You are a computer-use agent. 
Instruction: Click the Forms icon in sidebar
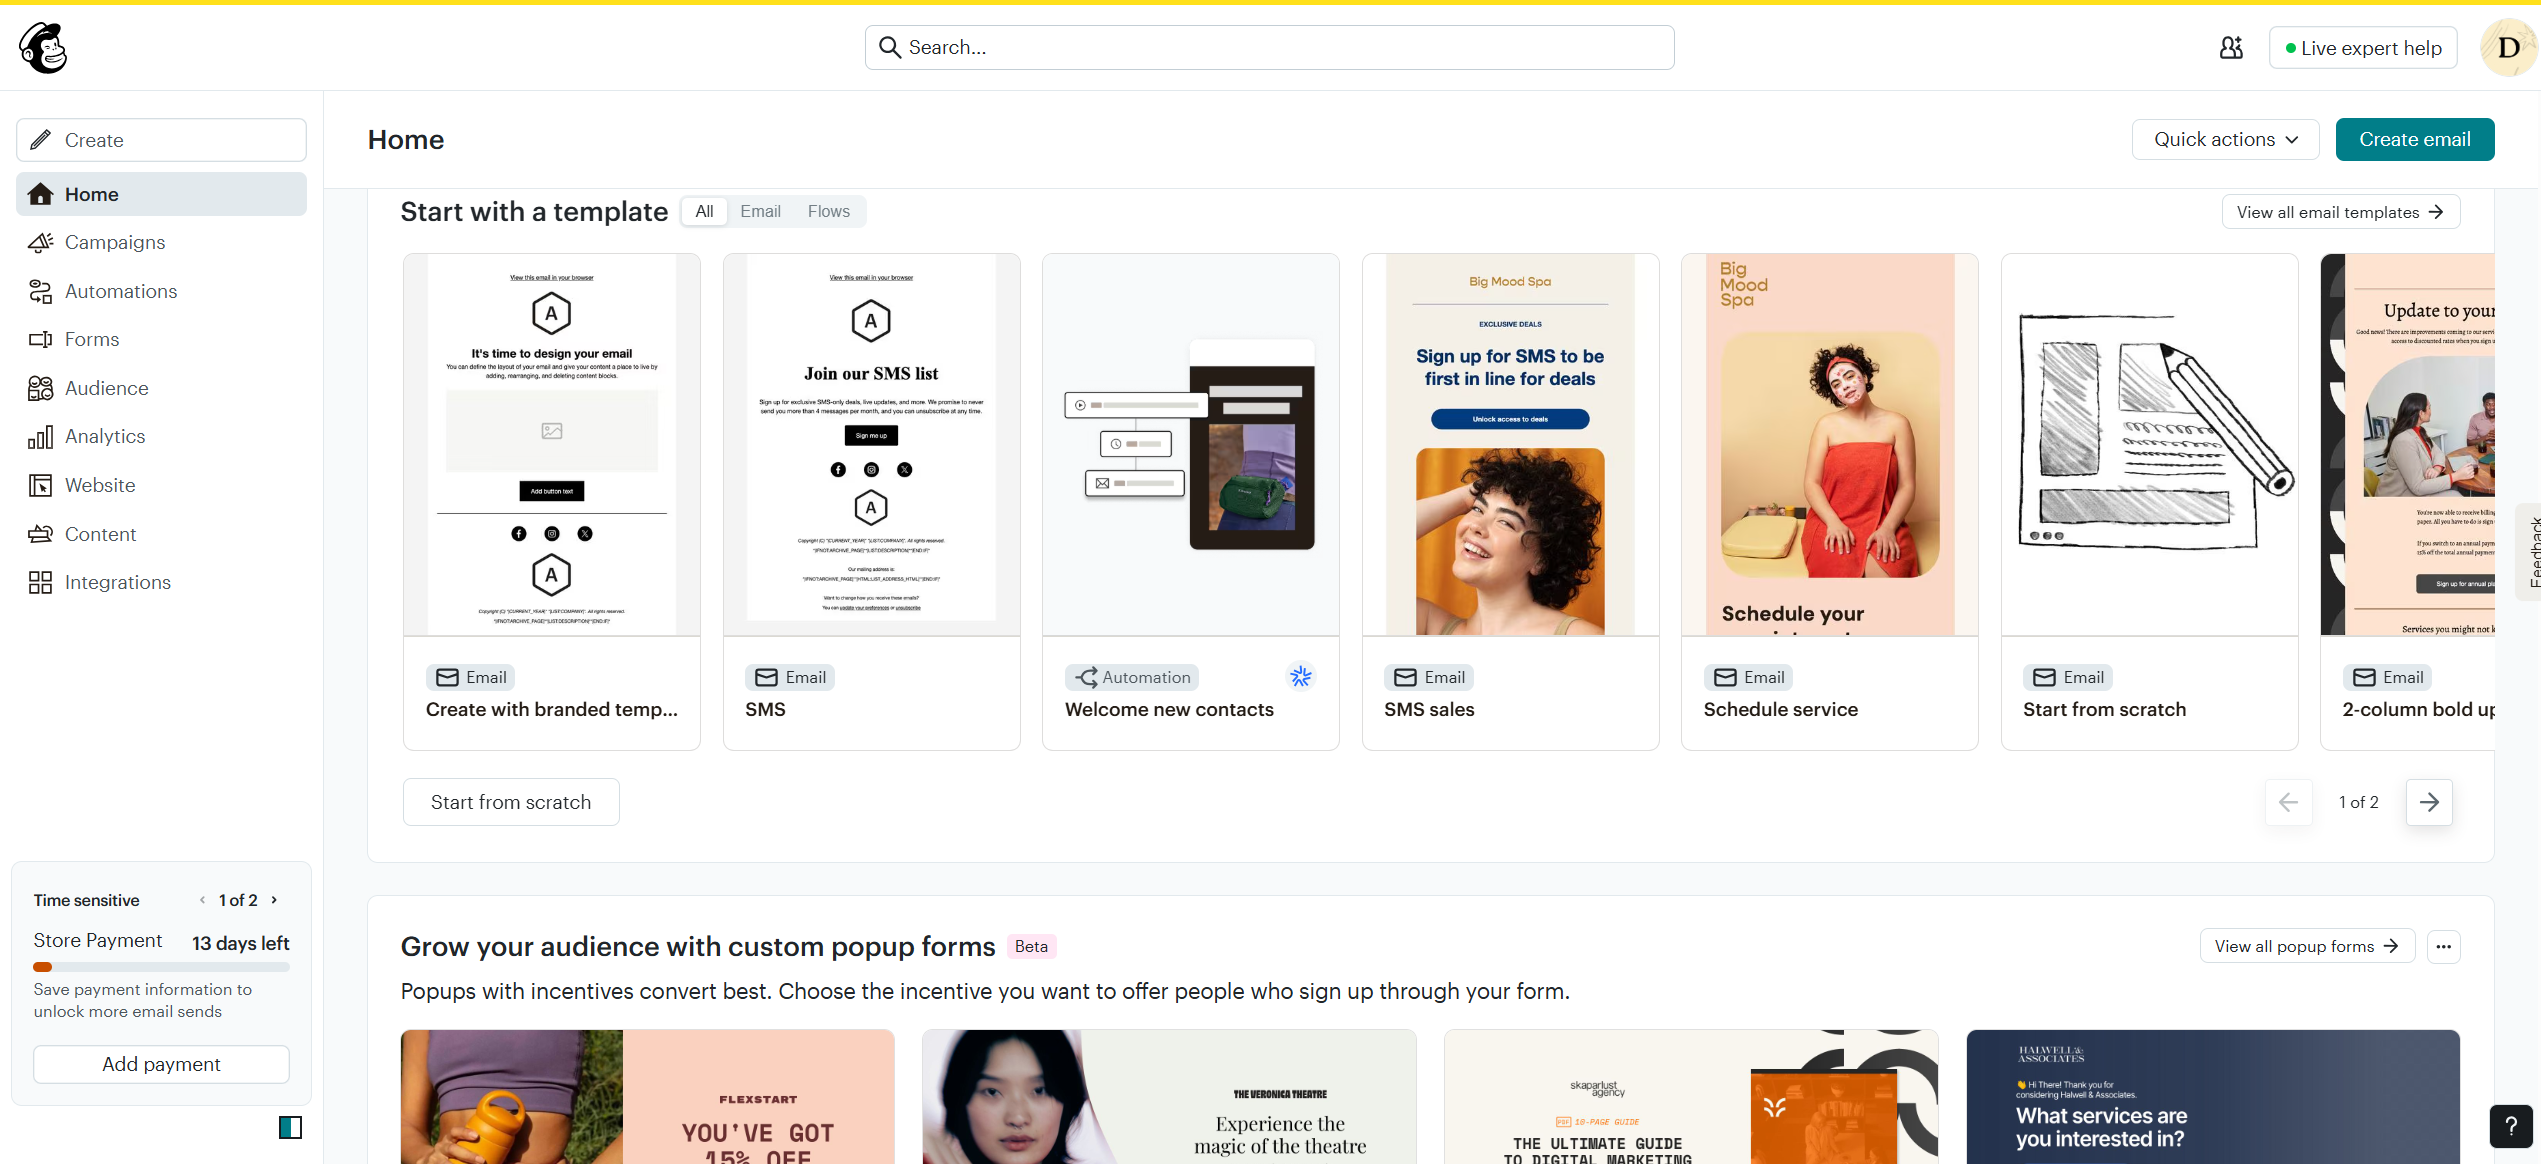click(40, 339)
